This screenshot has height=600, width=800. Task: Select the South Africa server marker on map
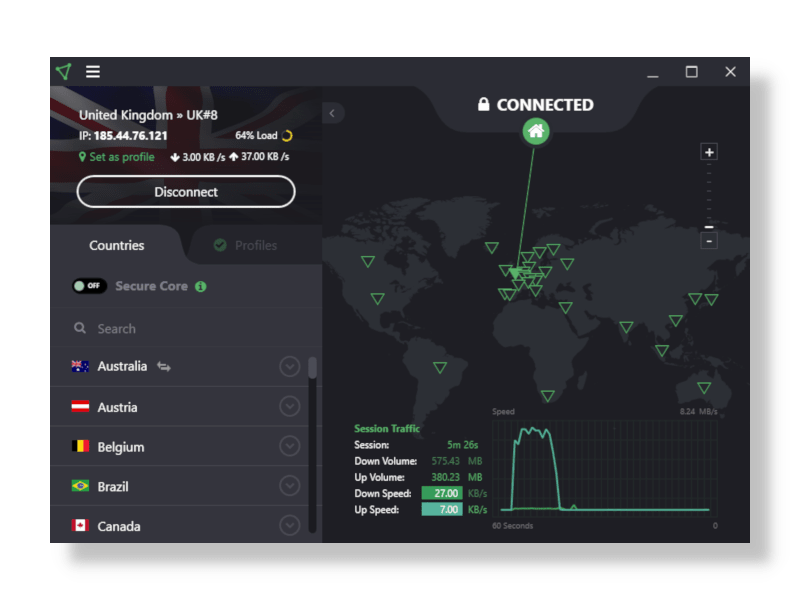(x=547, y=395)
